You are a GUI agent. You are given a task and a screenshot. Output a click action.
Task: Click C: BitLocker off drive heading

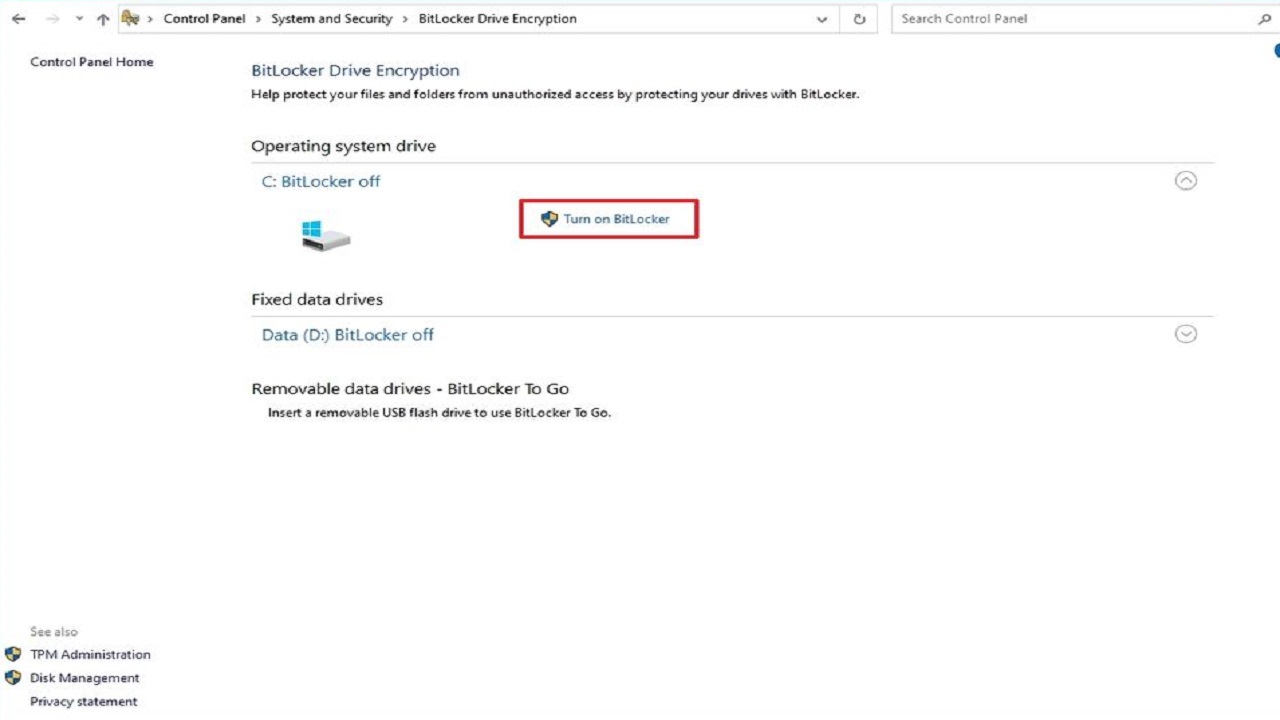coord(321,181)
